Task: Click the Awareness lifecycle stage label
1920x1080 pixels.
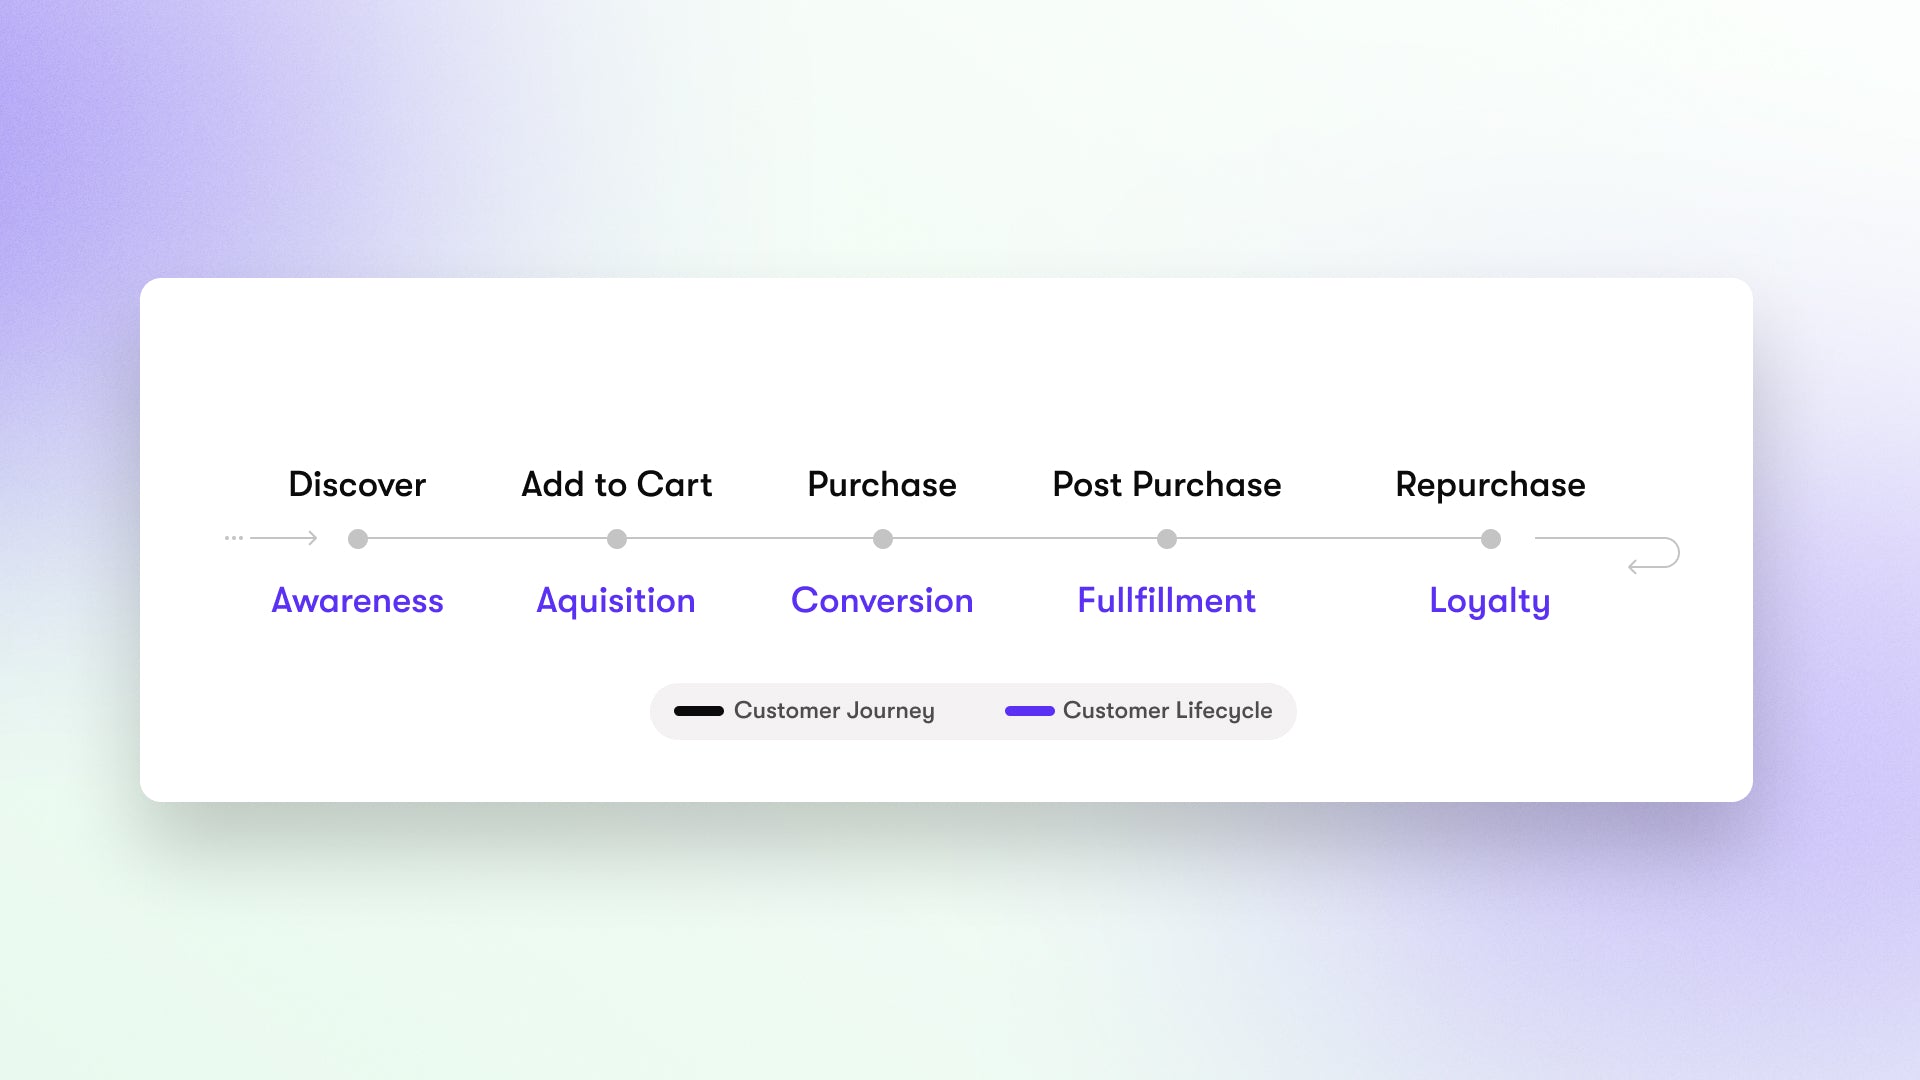Action: pyautogui.click(x=356, y=600)
